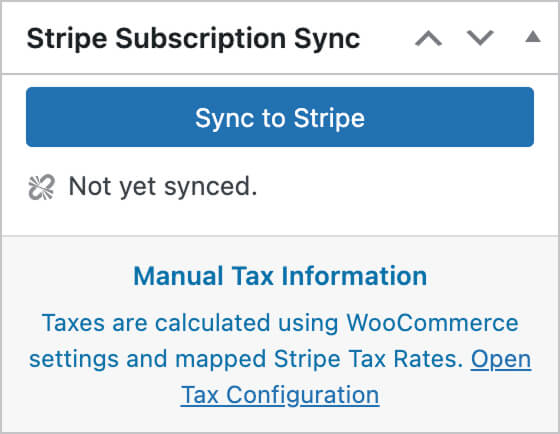Click the unlinked chain icon beside status

(x=41, y=187)
